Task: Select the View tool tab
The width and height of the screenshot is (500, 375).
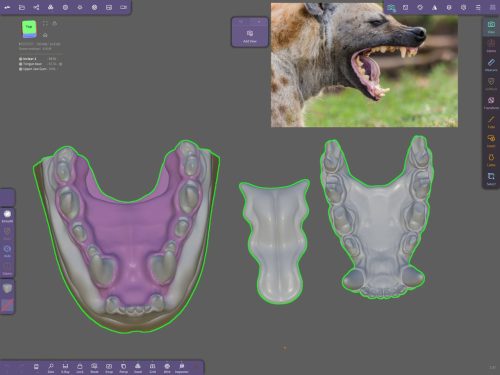Action: pos(491,26)
